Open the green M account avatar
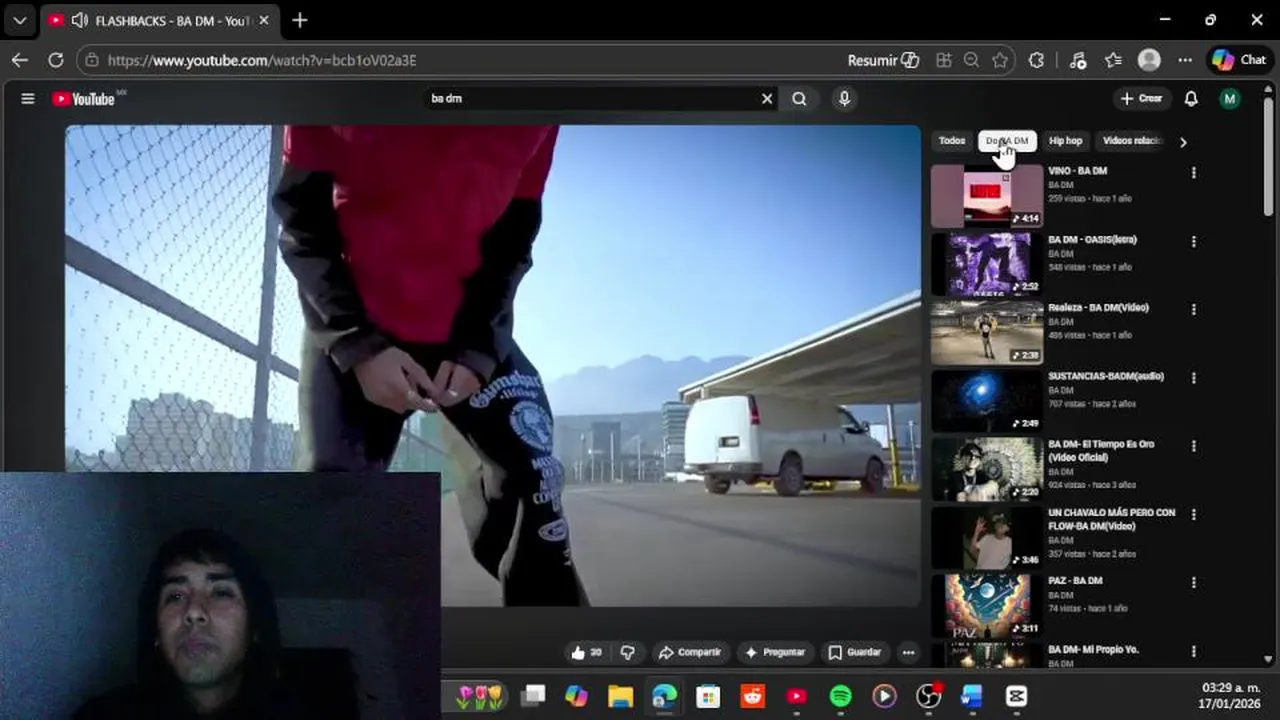This screenshot has width=1280, height=720. 1230,99
